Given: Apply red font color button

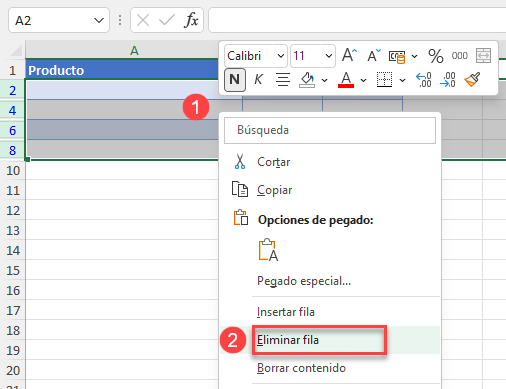Looking at the screenshot, I should (x=346, y=80).
